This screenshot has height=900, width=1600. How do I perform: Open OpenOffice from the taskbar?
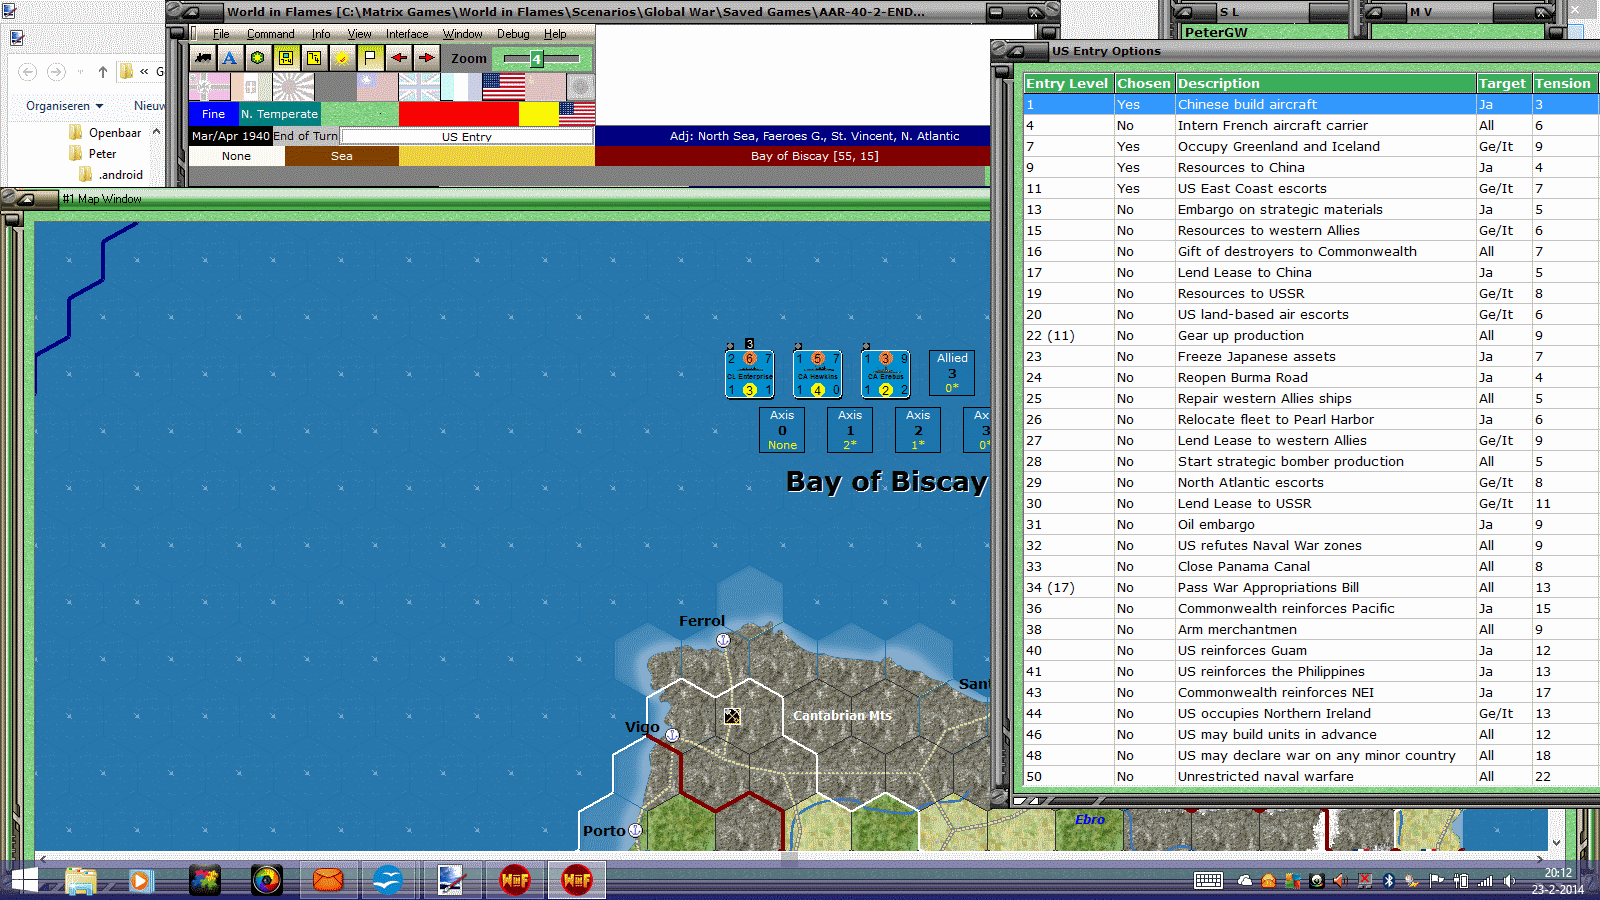pyautogui.click(x=387, y=880)
